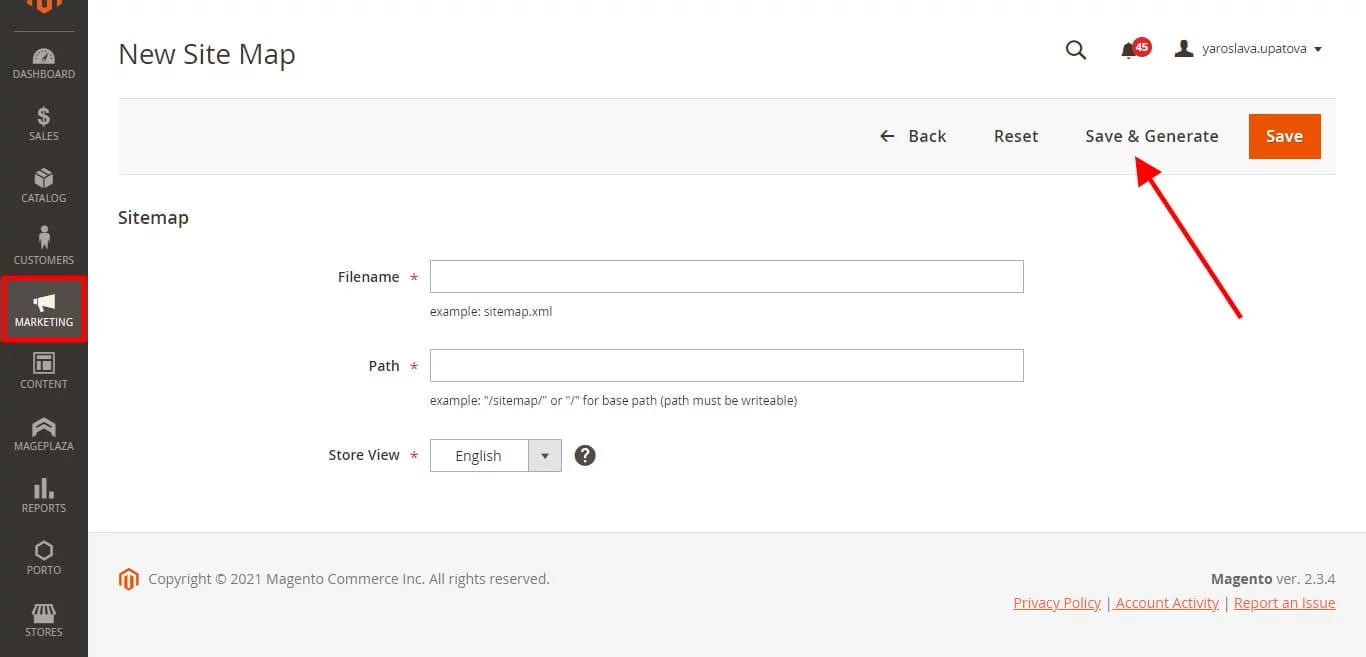Open the notifications bell with 45 alerts
The height and width of the screenshot is (657, 1366).
(x=1133, y=49)
